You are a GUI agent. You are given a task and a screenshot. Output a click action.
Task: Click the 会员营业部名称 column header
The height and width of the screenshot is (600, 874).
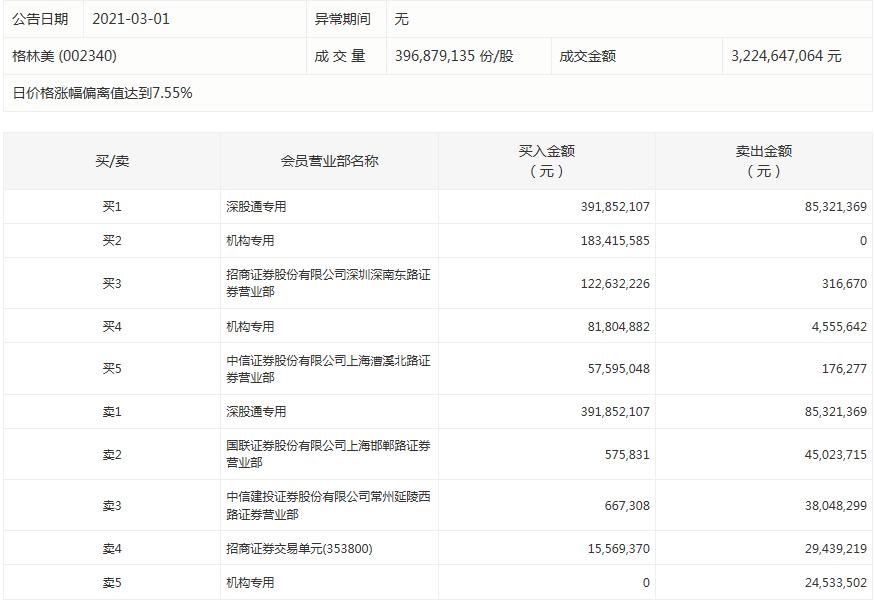(329, 161)
